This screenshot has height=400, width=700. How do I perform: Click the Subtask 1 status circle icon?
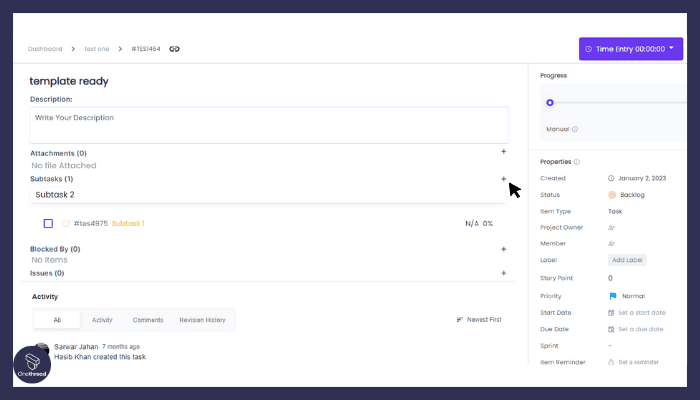tap(66, 223)
